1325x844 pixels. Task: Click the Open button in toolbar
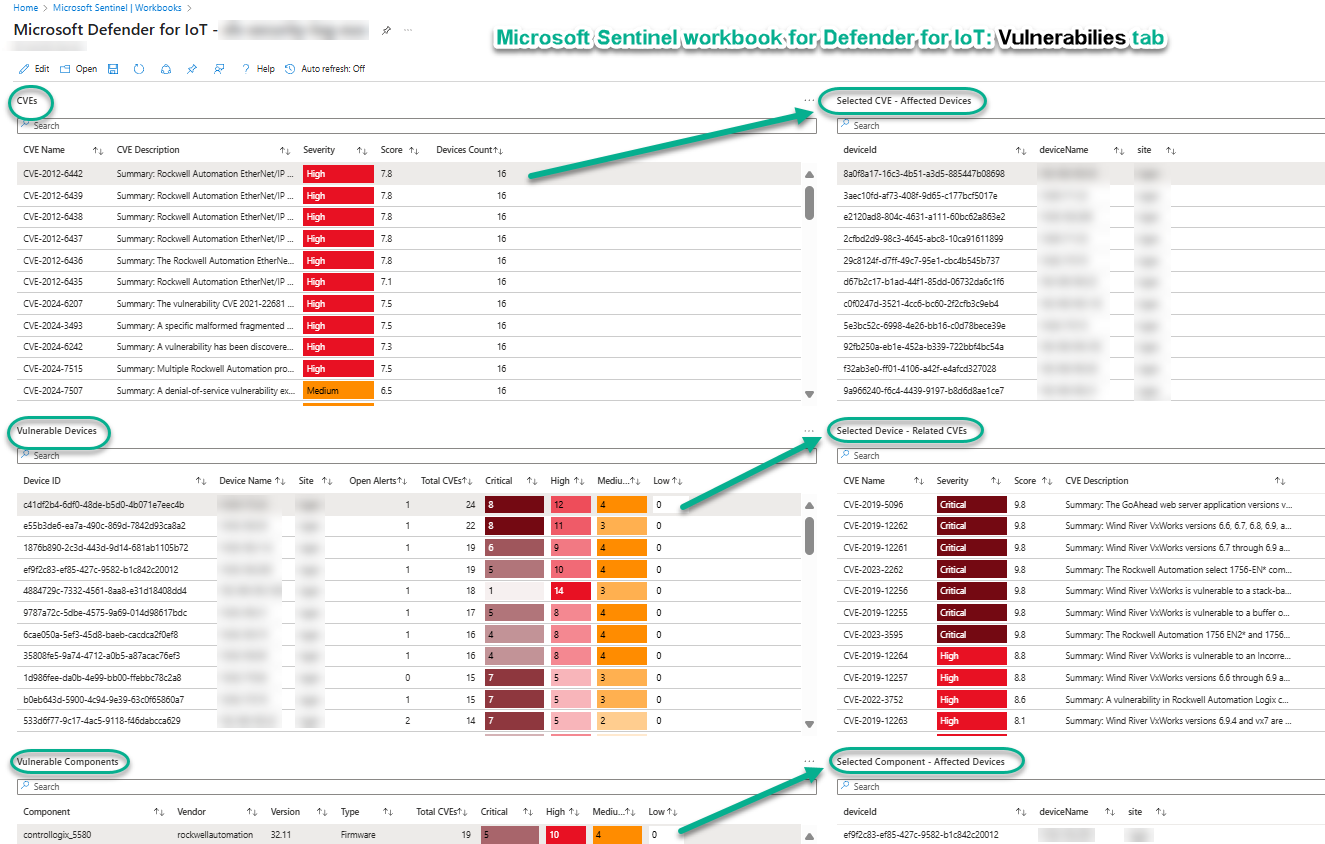point(78,69)
